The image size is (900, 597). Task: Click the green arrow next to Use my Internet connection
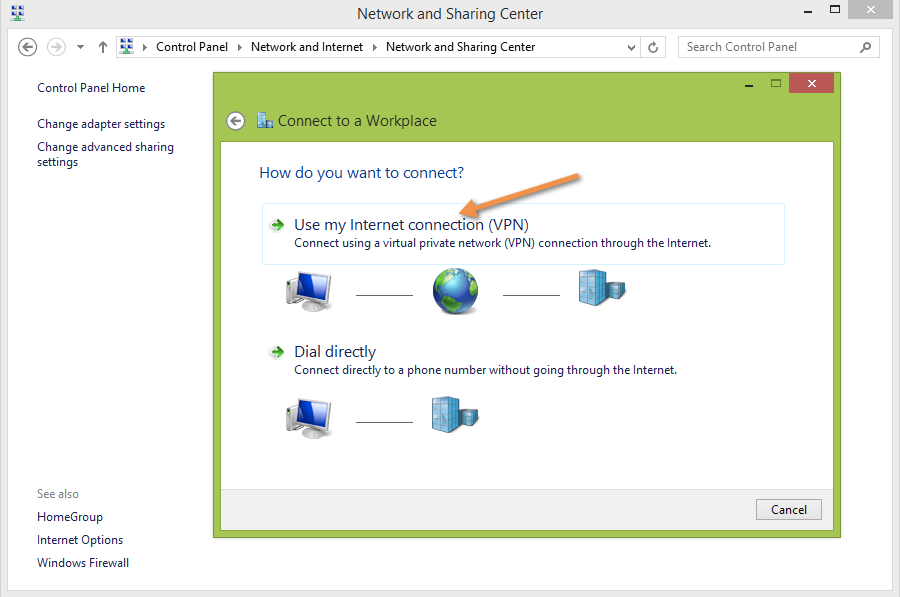click(277, 226)
